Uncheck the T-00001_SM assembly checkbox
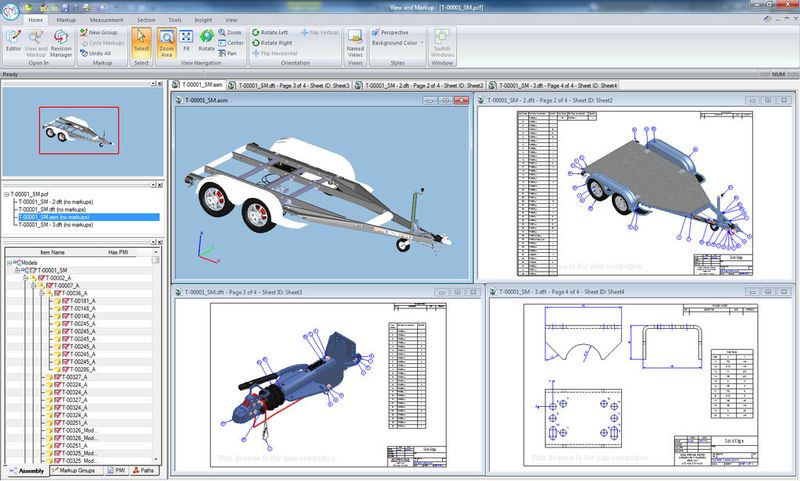Screen dimensions: 800x481 click(34, 270)
